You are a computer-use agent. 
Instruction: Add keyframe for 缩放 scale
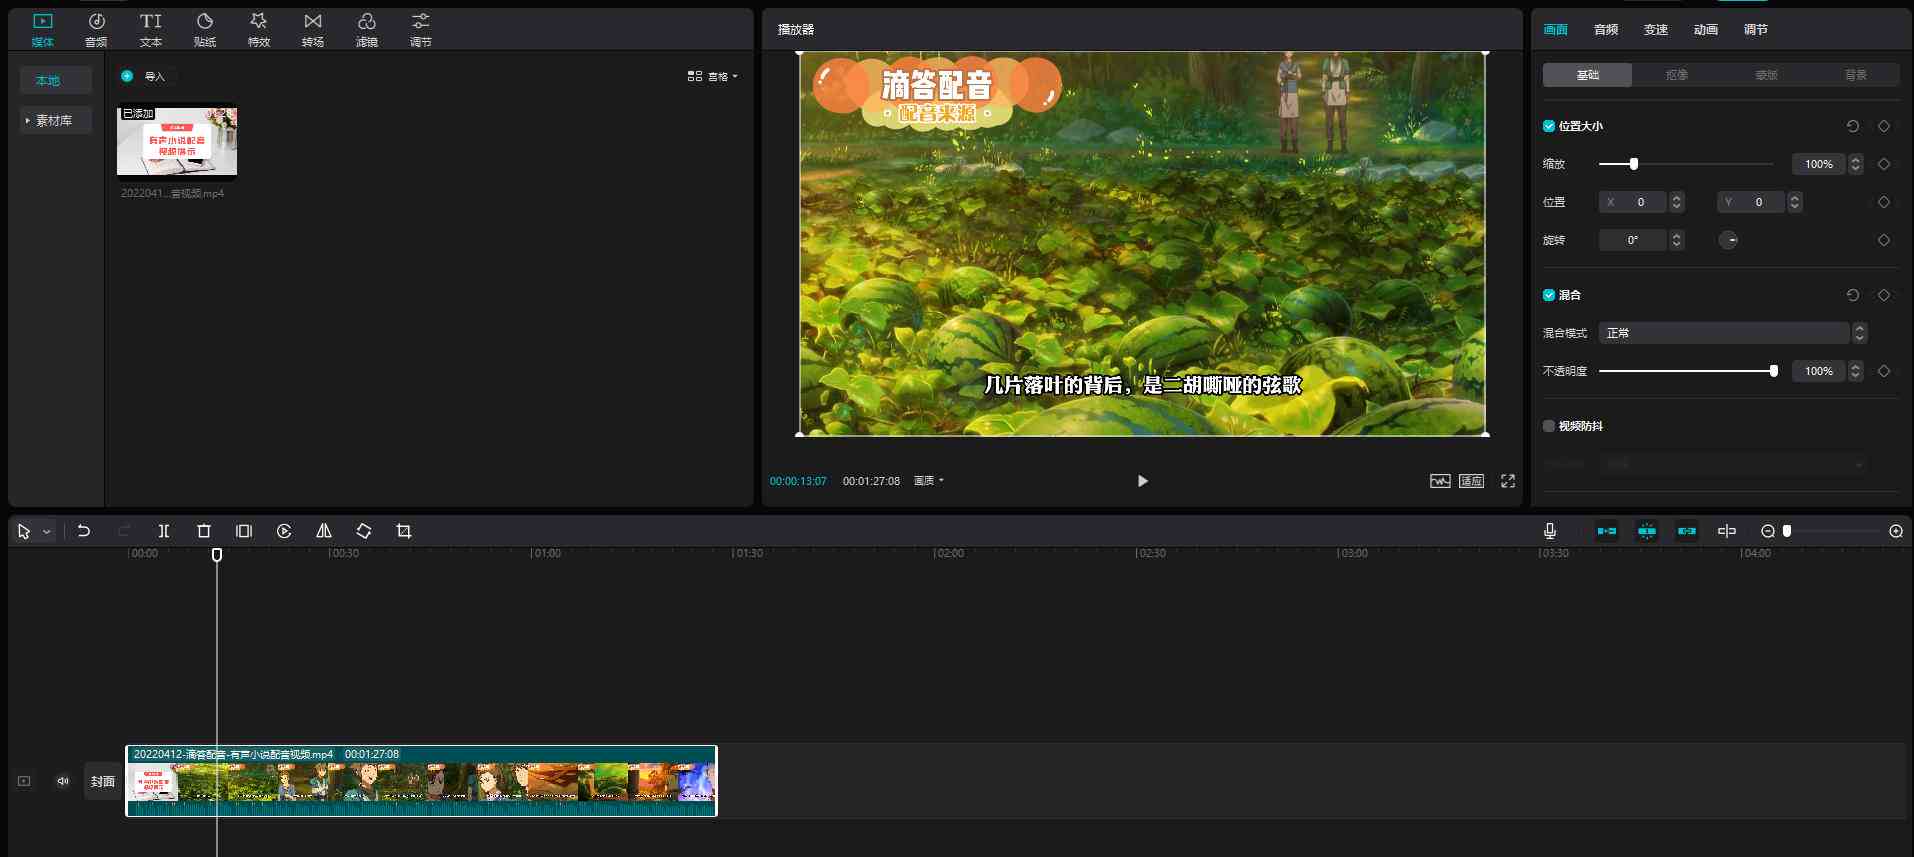click(1884, 164)
